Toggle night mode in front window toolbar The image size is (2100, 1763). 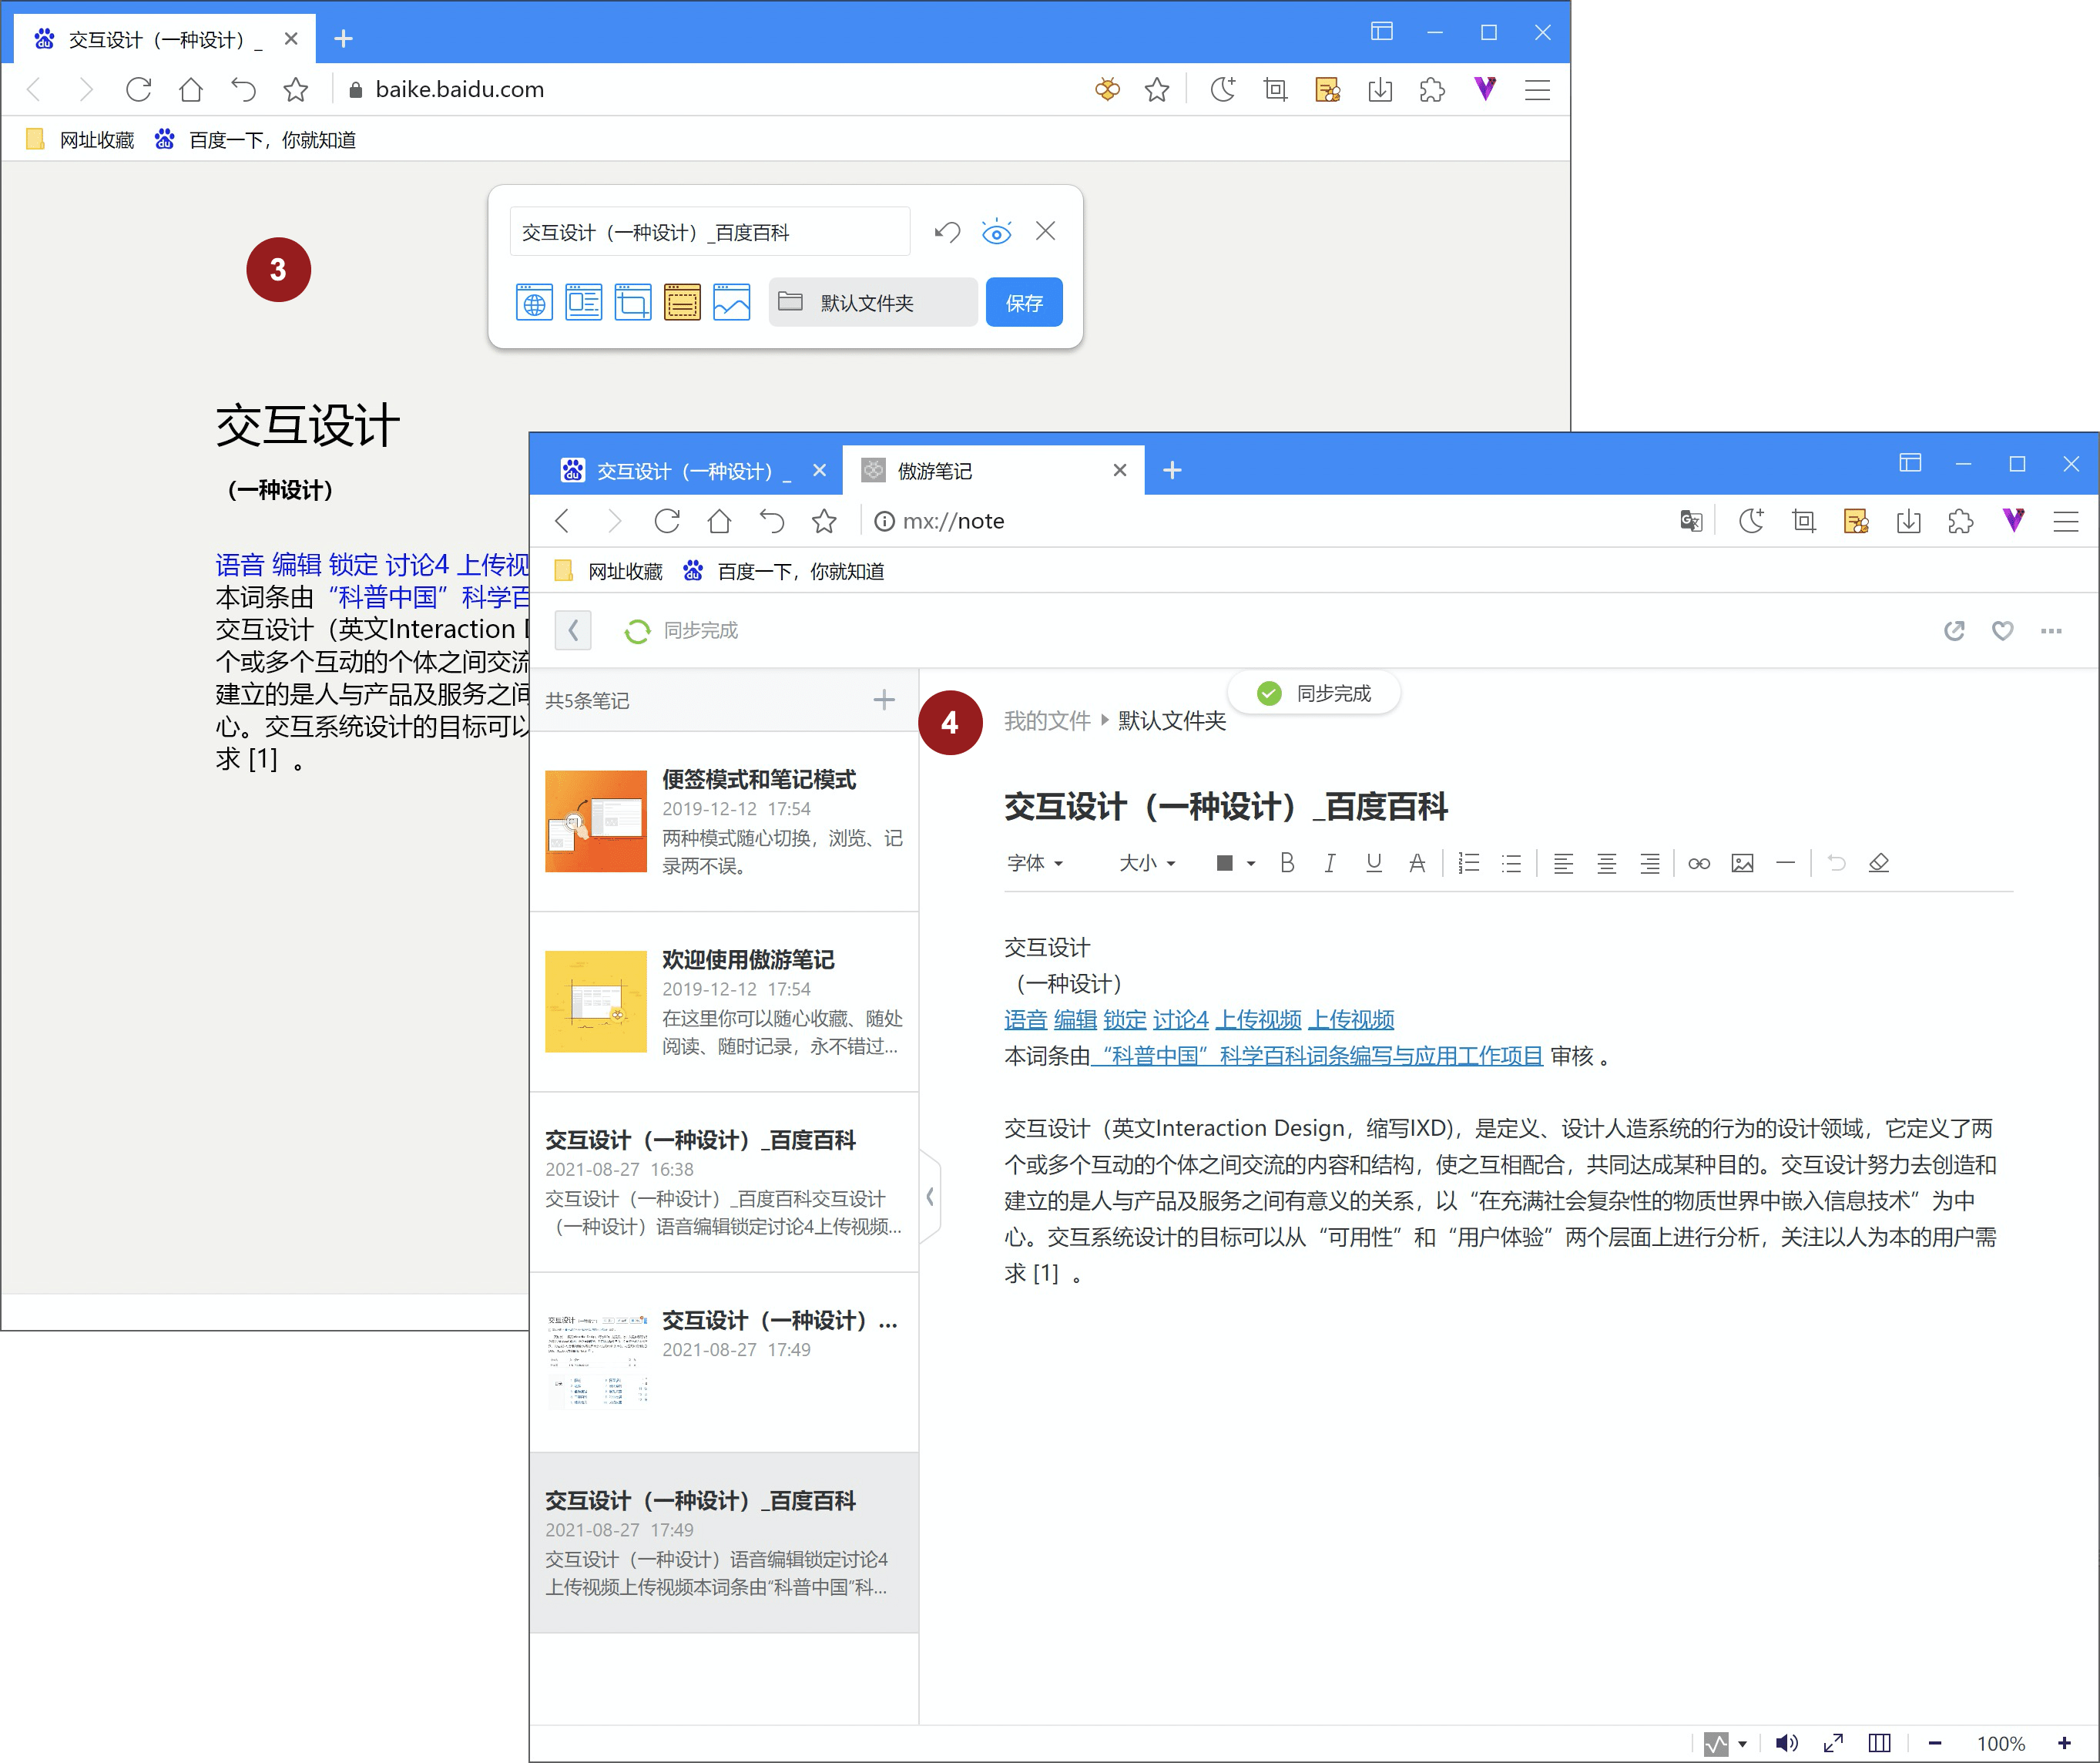click(x=1750, y=521)
